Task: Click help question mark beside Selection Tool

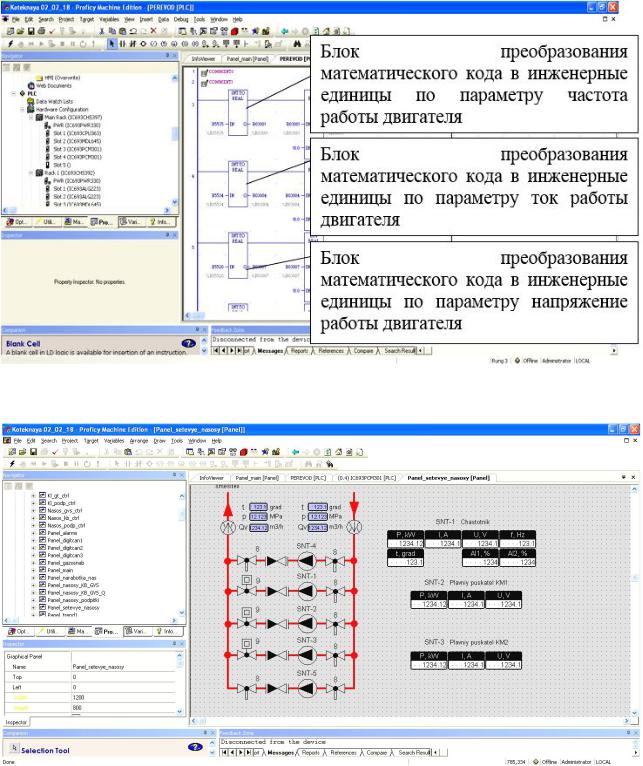Action: click(194, 747)
